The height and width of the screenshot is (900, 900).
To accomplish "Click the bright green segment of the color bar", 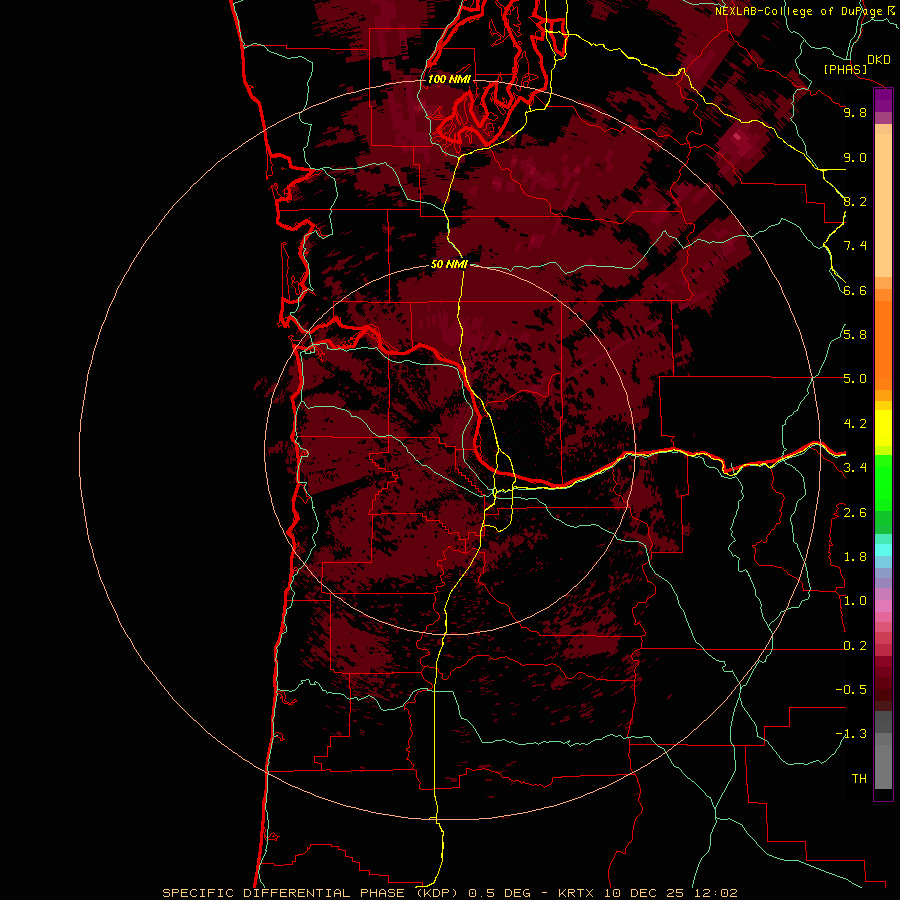I will tap(883, 483).
